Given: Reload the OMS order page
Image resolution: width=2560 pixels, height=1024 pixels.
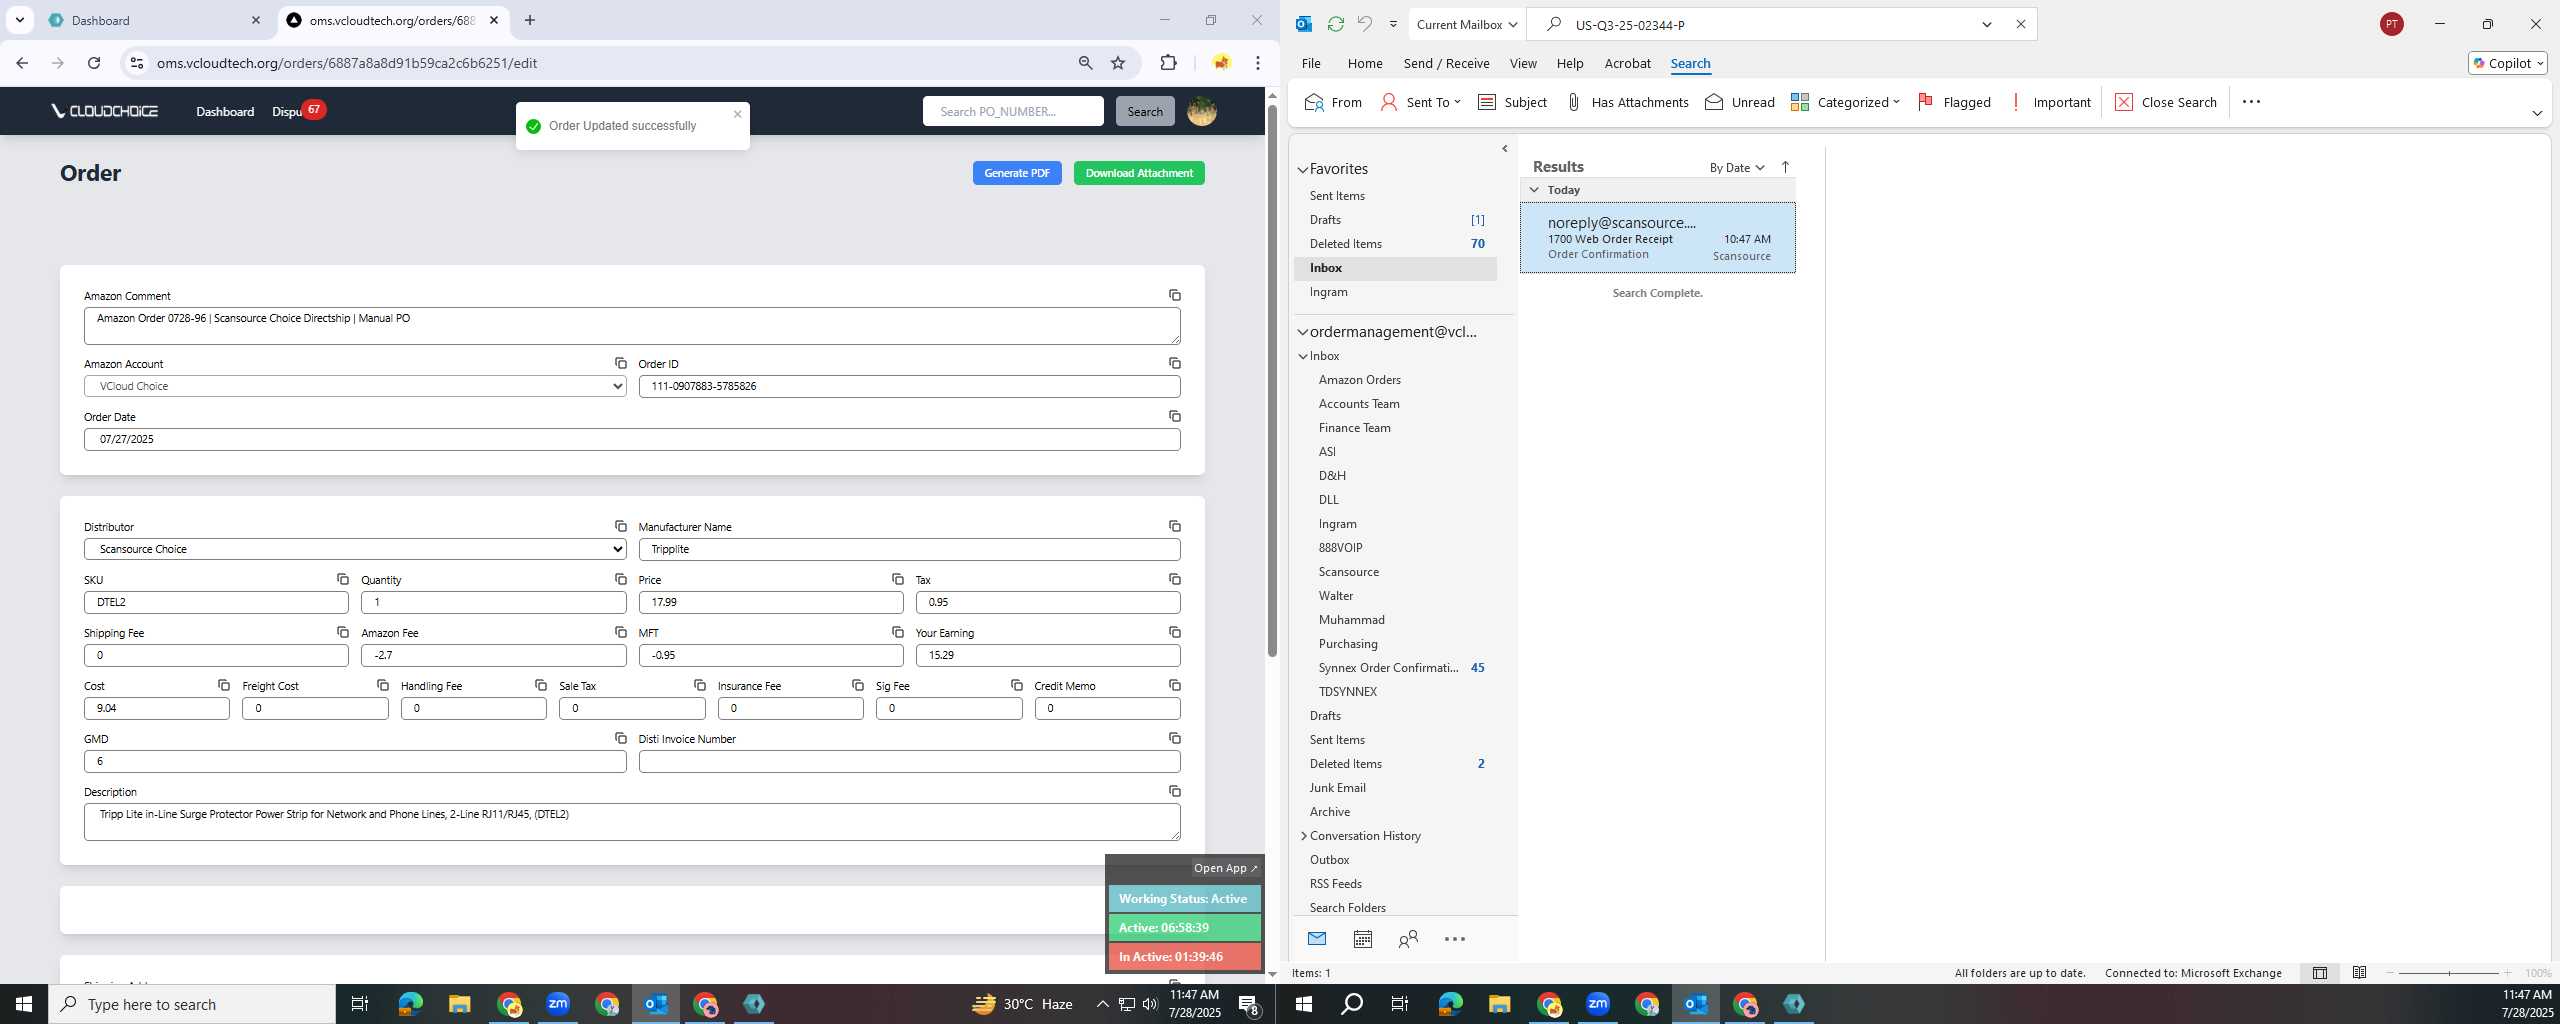Looking at the screenshot, I should pyautogui.click(x=94, y=63).
